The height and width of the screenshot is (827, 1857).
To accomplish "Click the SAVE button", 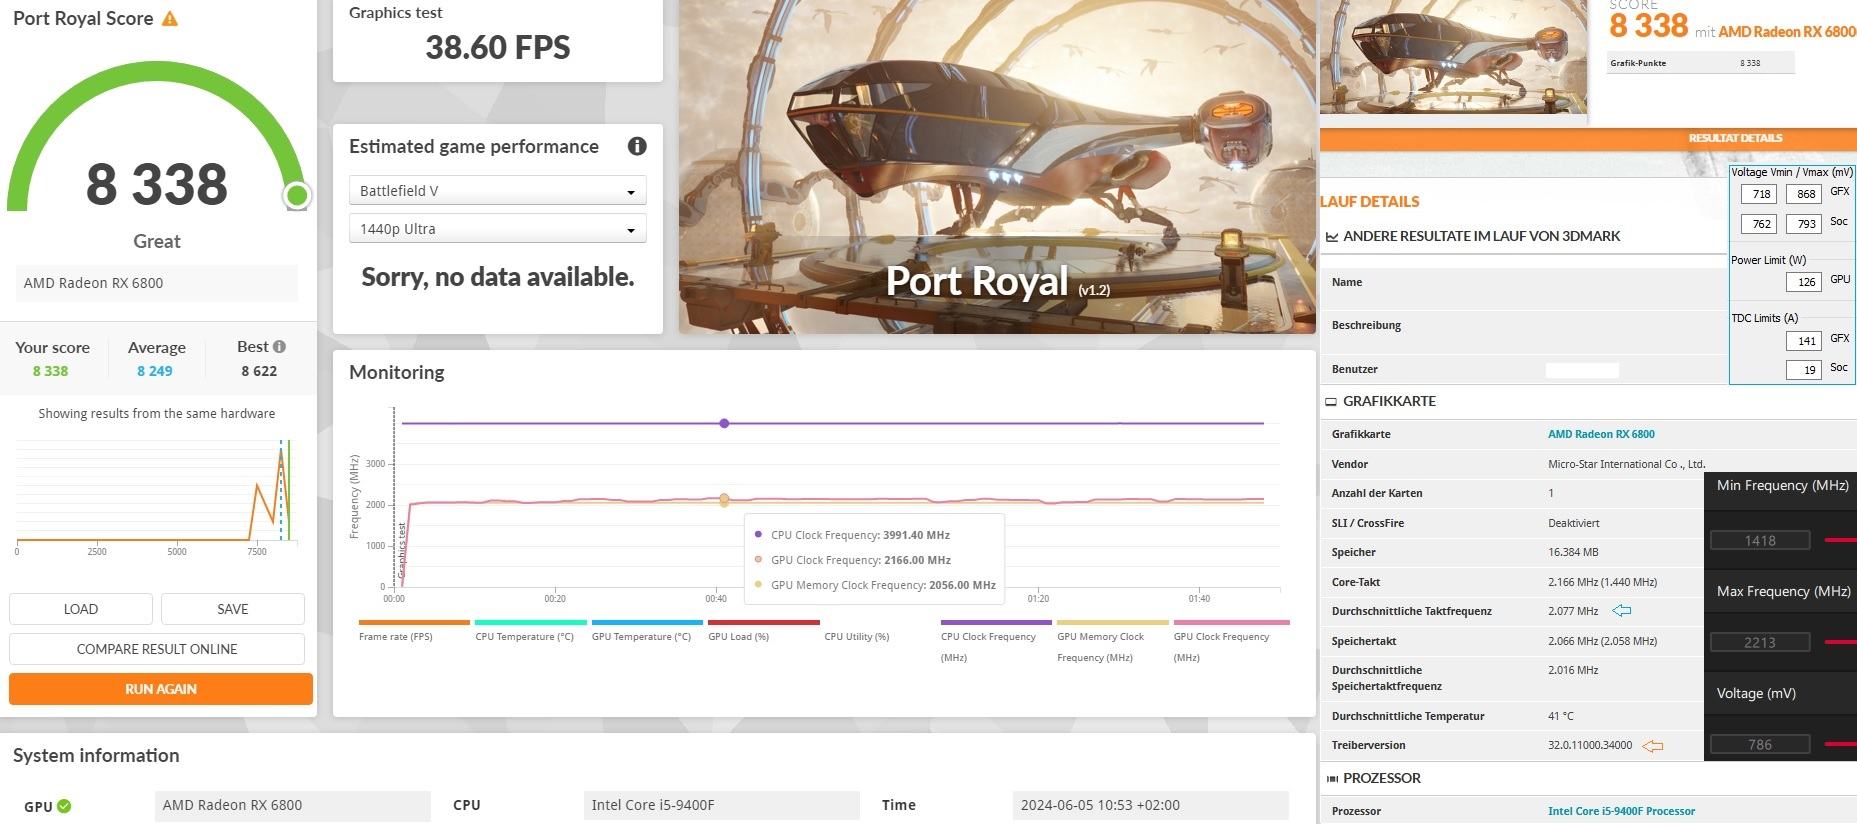I will pos(233,609).
